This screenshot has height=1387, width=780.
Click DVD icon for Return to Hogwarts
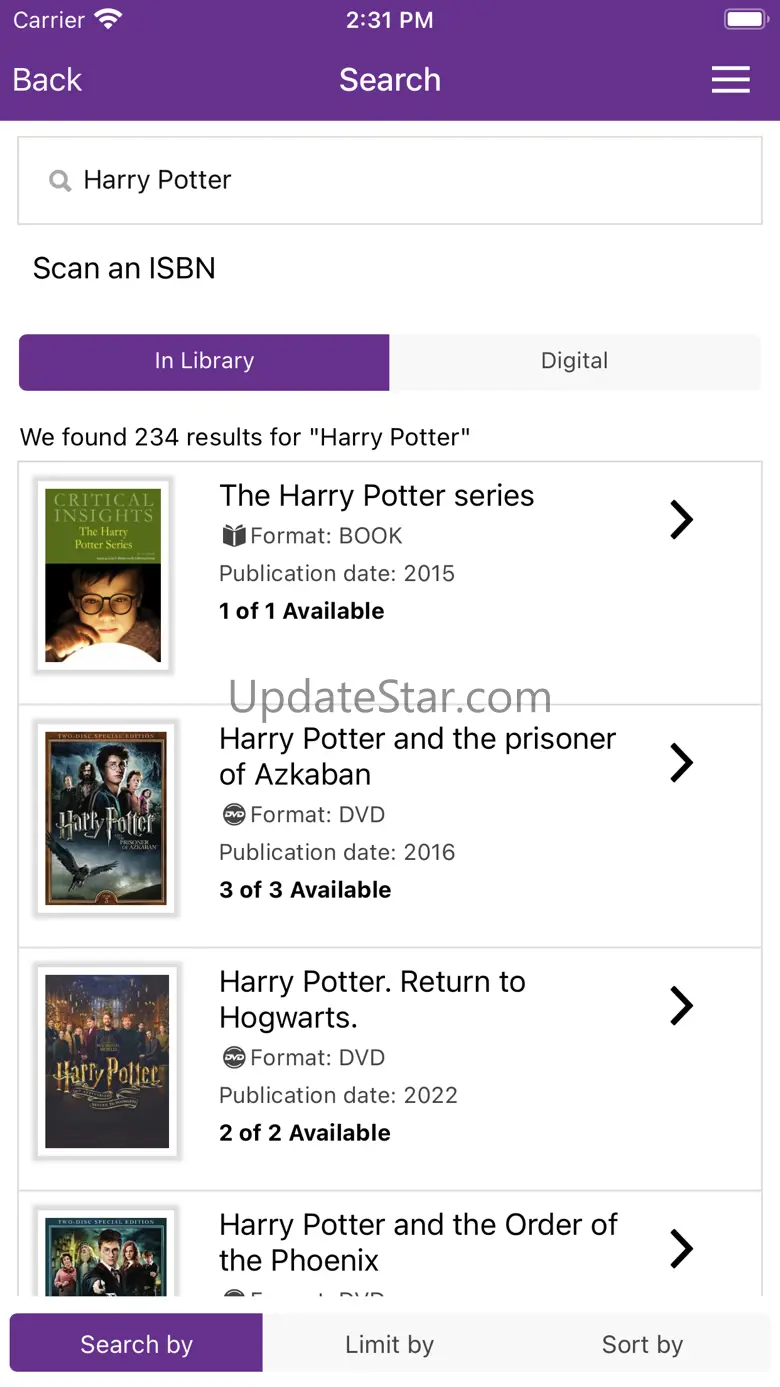[234, 1058]
